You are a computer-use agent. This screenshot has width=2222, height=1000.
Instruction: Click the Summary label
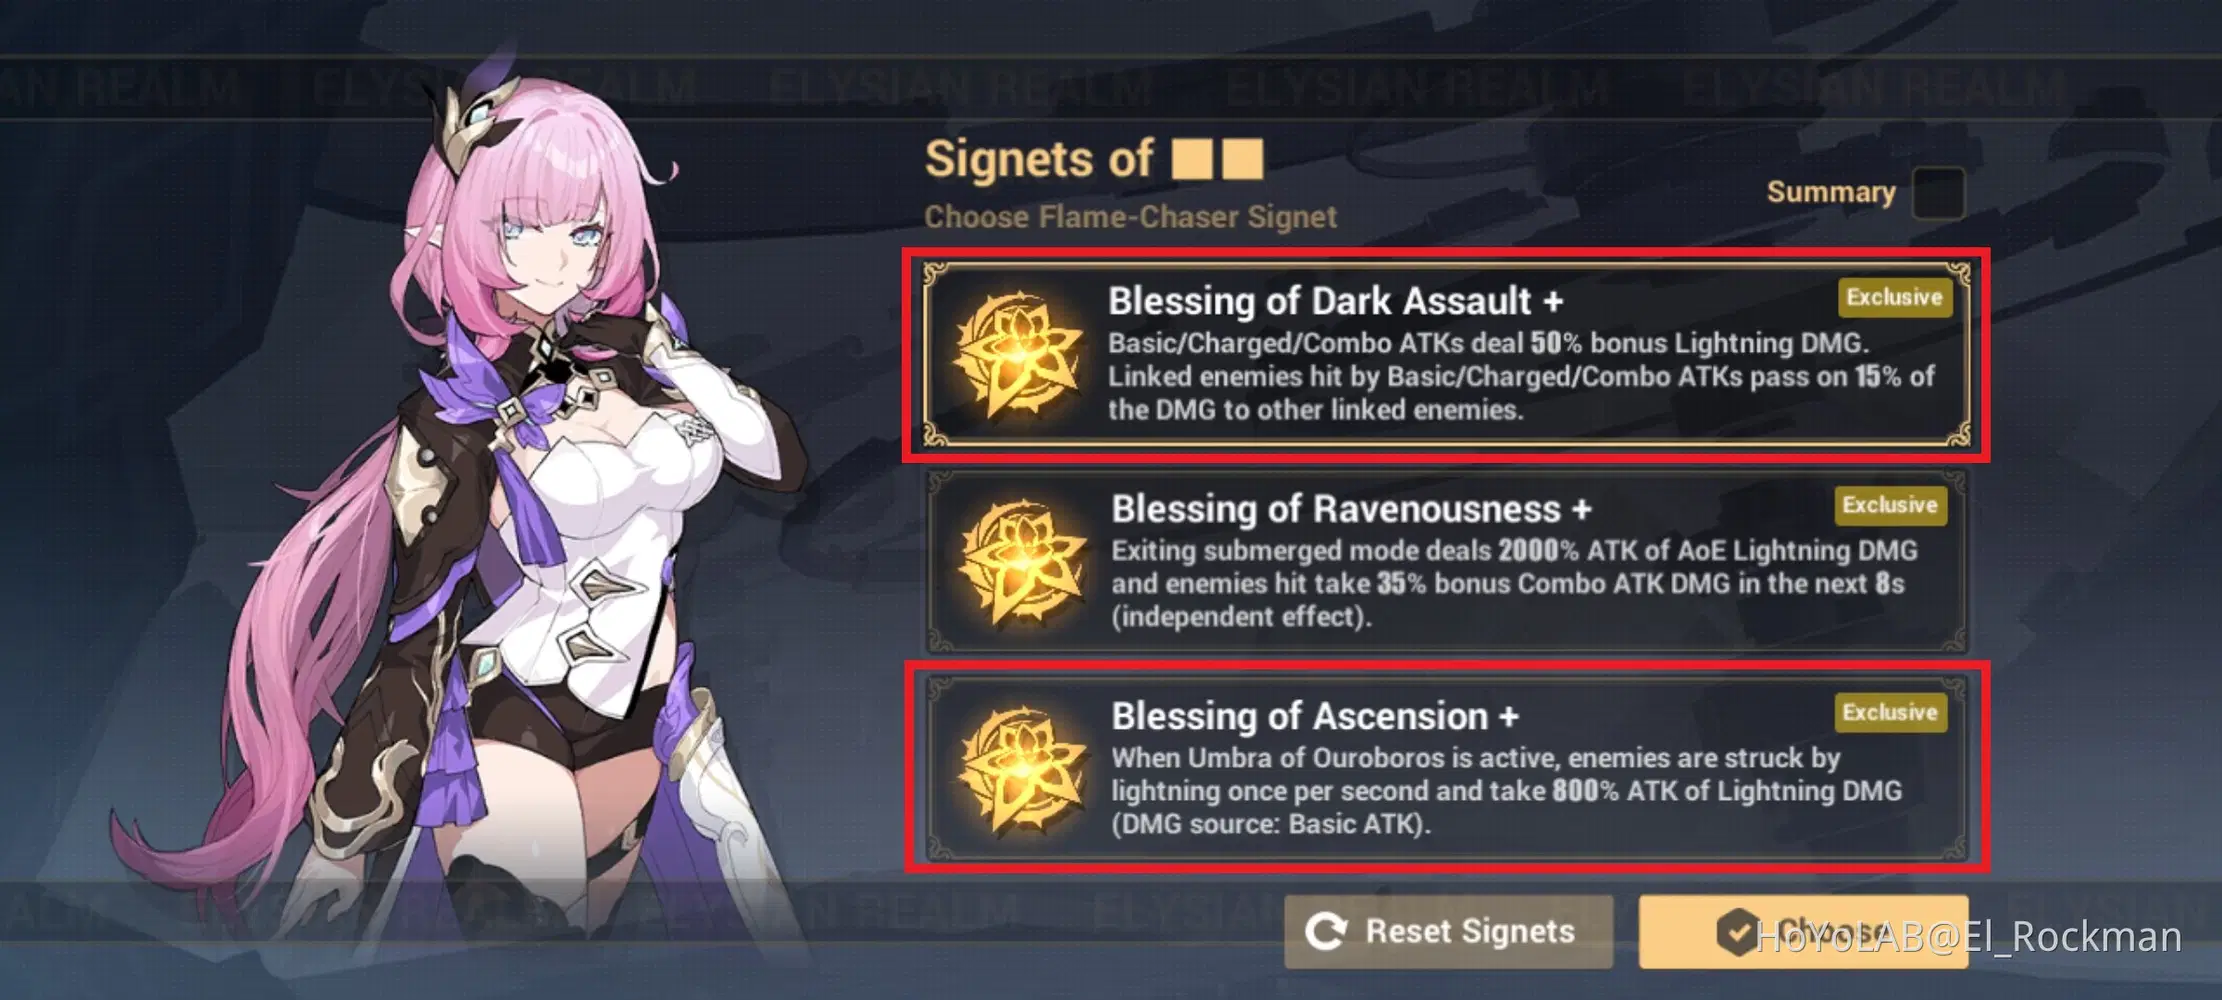[x=1830, y=192]
